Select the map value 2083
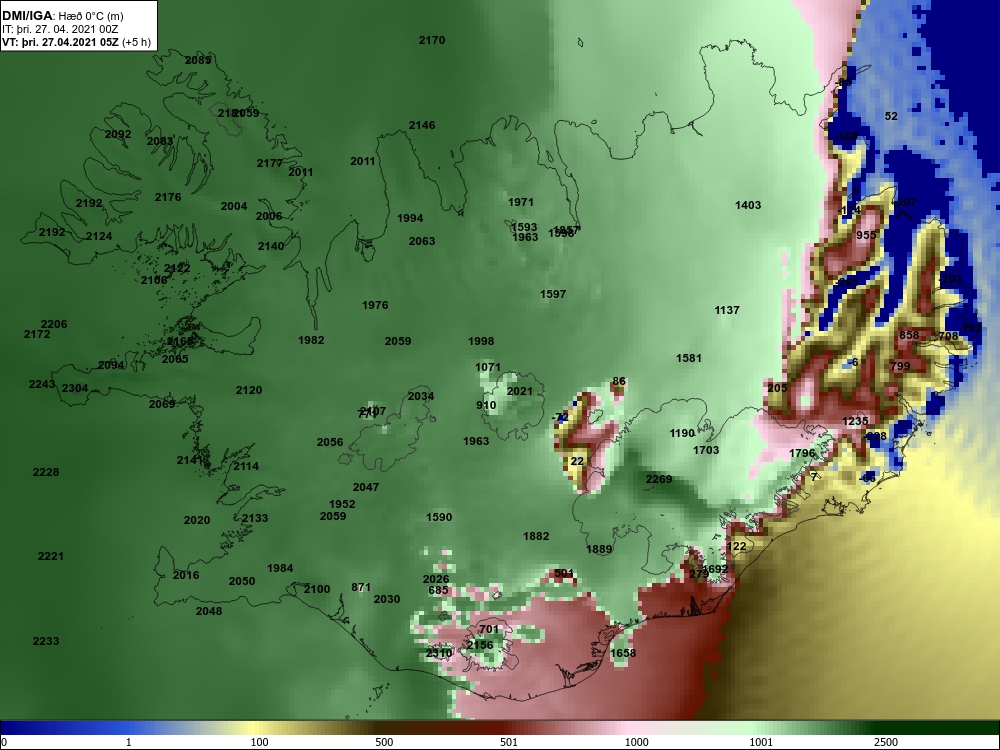 [160, 142]
